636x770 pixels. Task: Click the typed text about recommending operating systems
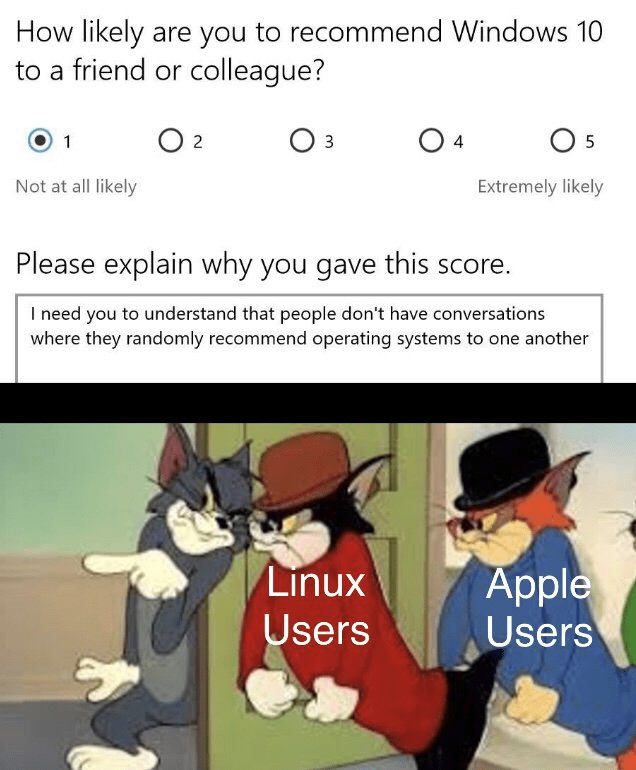309,326
